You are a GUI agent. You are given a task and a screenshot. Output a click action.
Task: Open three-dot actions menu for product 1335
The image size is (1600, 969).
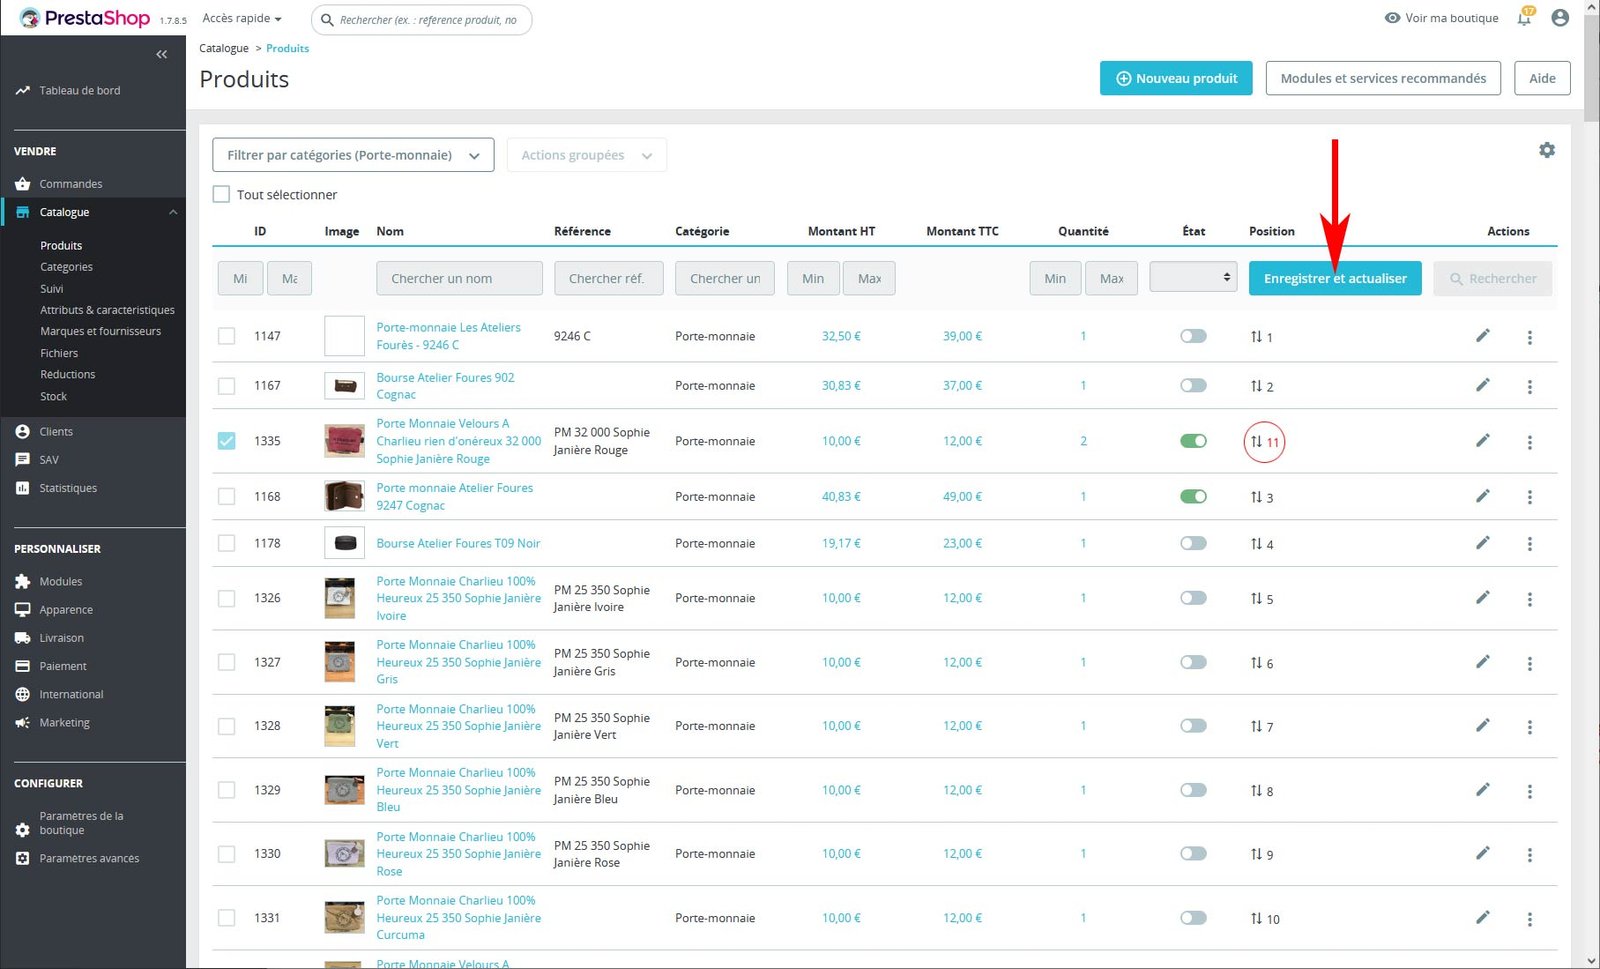1529,442
